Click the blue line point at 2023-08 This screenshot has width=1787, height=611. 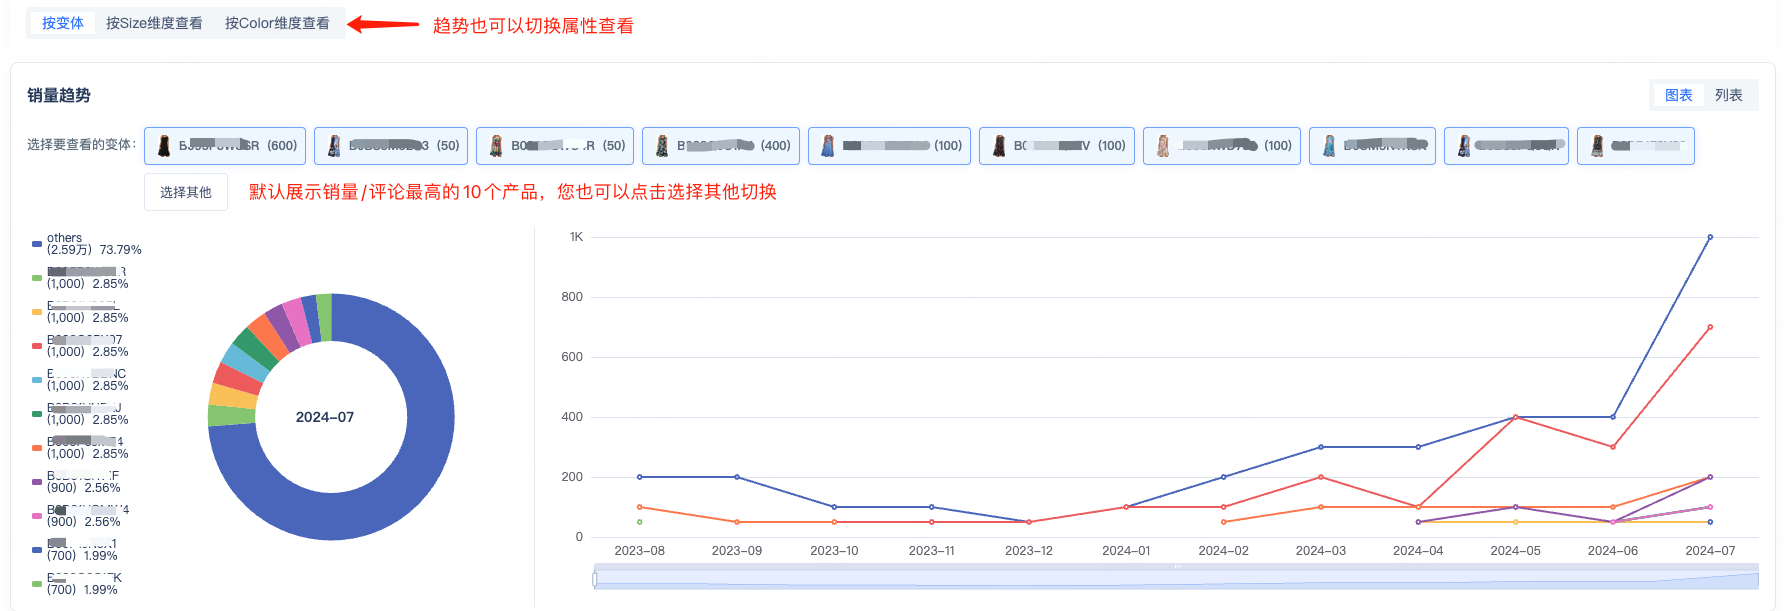(640, 477)
